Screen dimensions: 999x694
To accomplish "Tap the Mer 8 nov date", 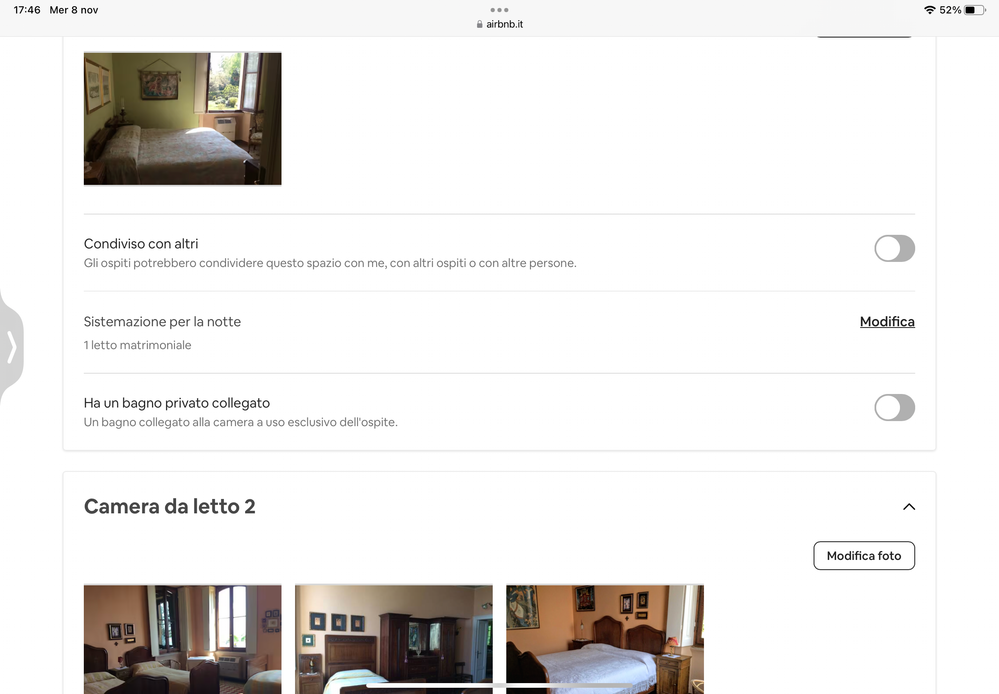I will (x=74, y=10).
